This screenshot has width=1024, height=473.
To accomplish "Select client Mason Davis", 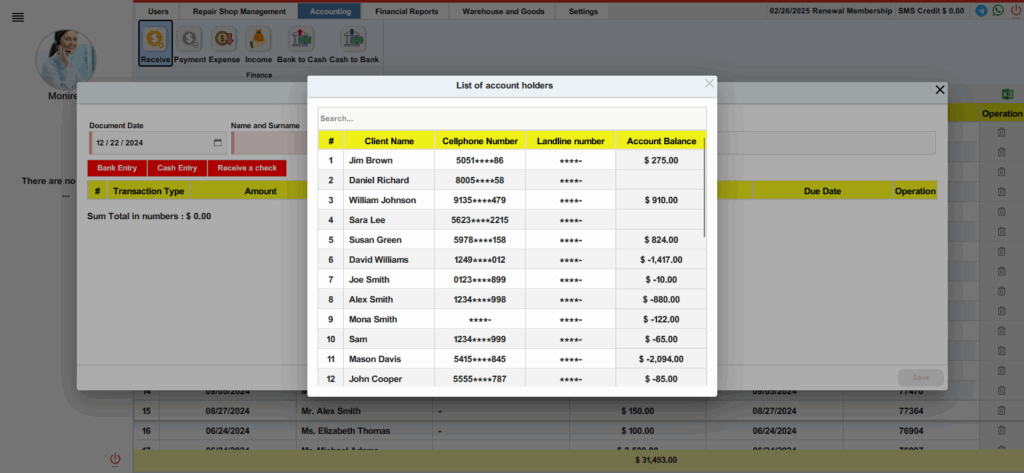I will (375, 359).
